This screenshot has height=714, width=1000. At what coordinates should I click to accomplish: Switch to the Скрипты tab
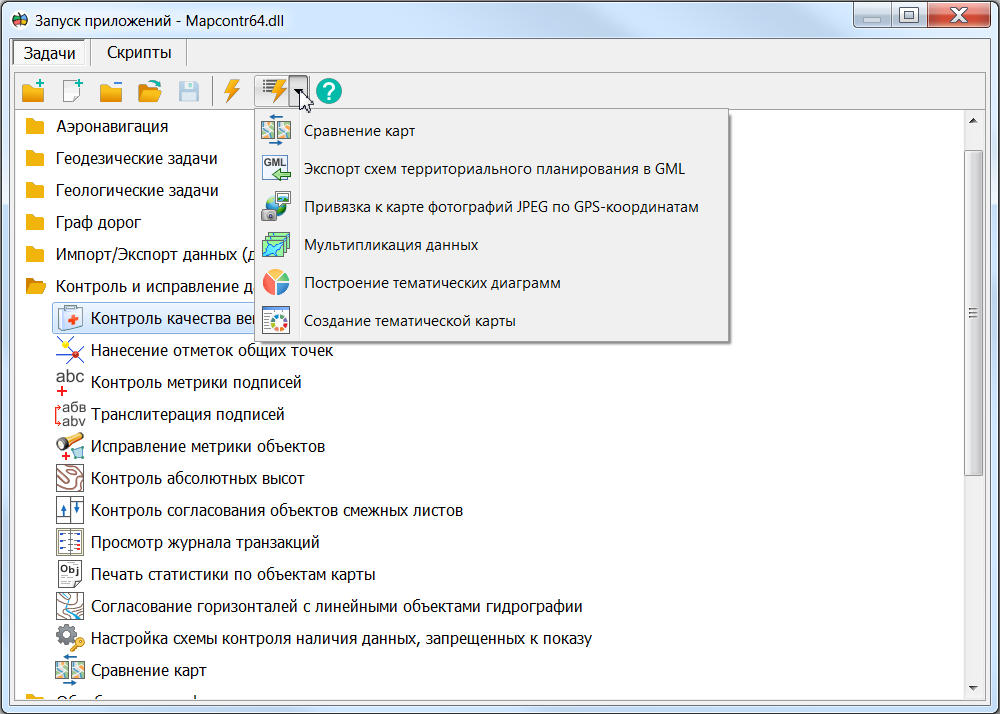point(139,53)
